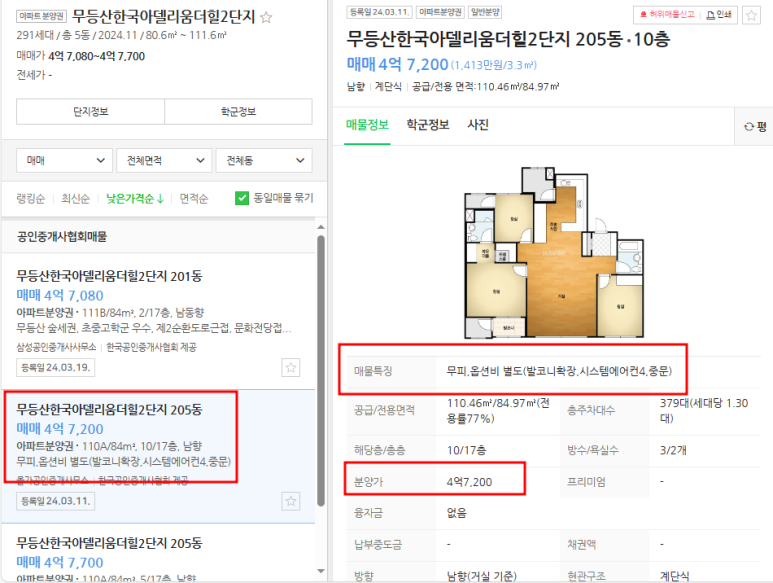
Task: Sort listings by 낮은가격순
Action: (x=135, y=199)
